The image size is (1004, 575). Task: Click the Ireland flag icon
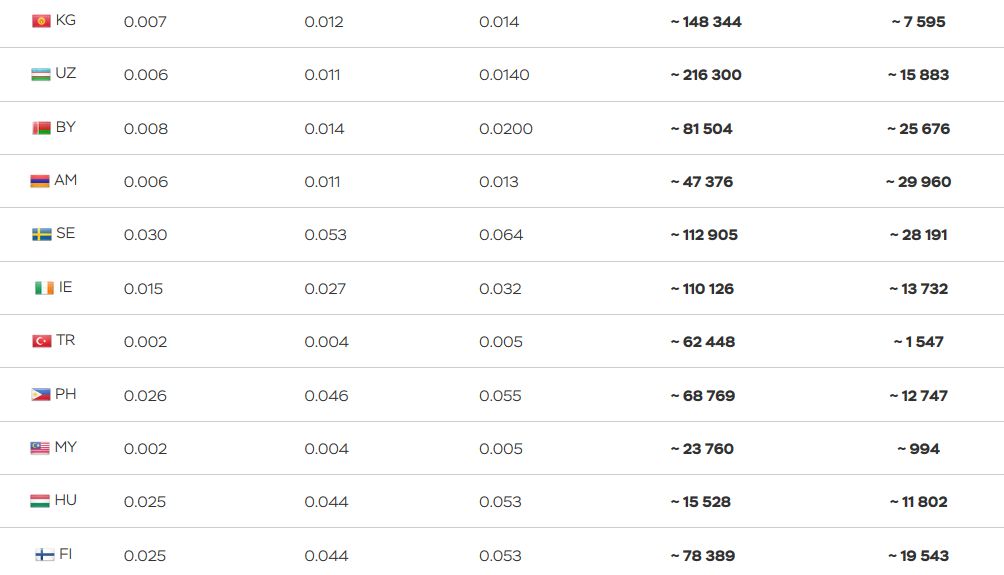[x=44, y=288]
